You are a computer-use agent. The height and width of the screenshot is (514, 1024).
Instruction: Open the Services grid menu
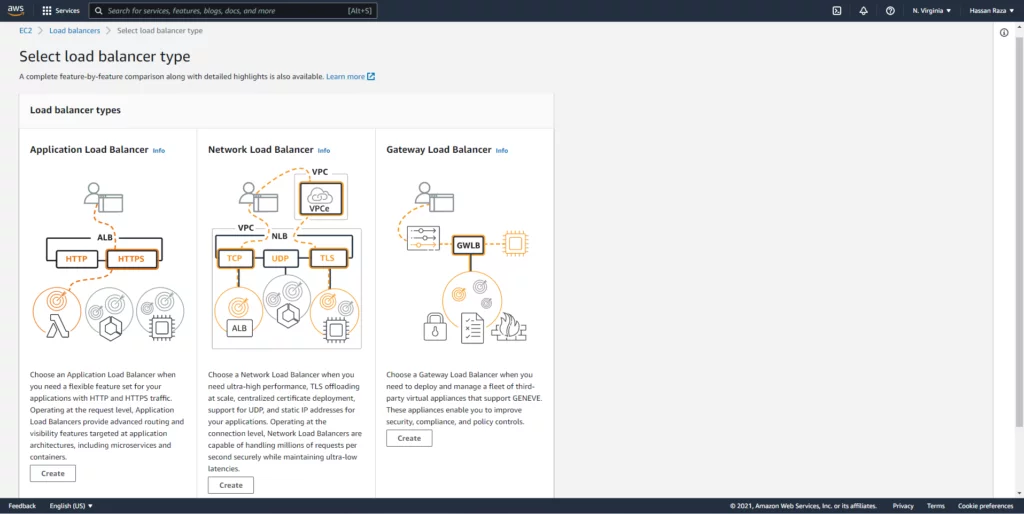(x=61, y=10)
